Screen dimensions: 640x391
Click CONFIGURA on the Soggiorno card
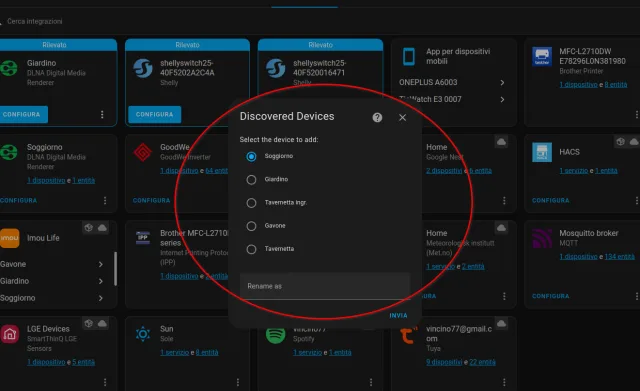click(19, 200)
